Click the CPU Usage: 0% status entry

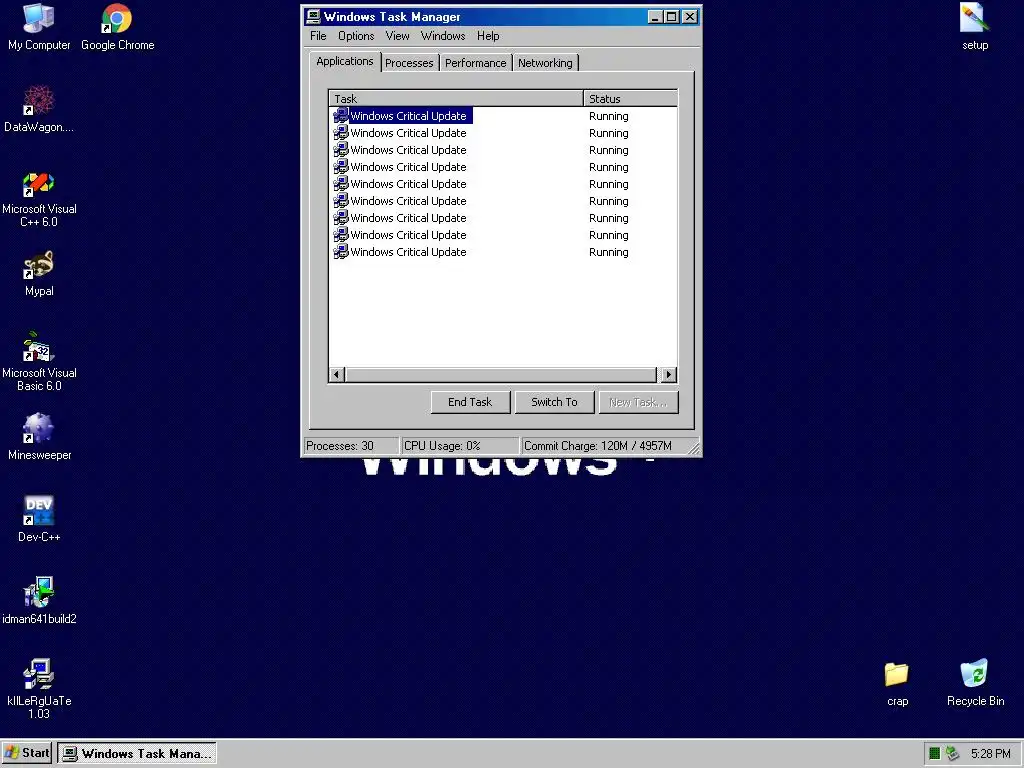tap(460, 446)
